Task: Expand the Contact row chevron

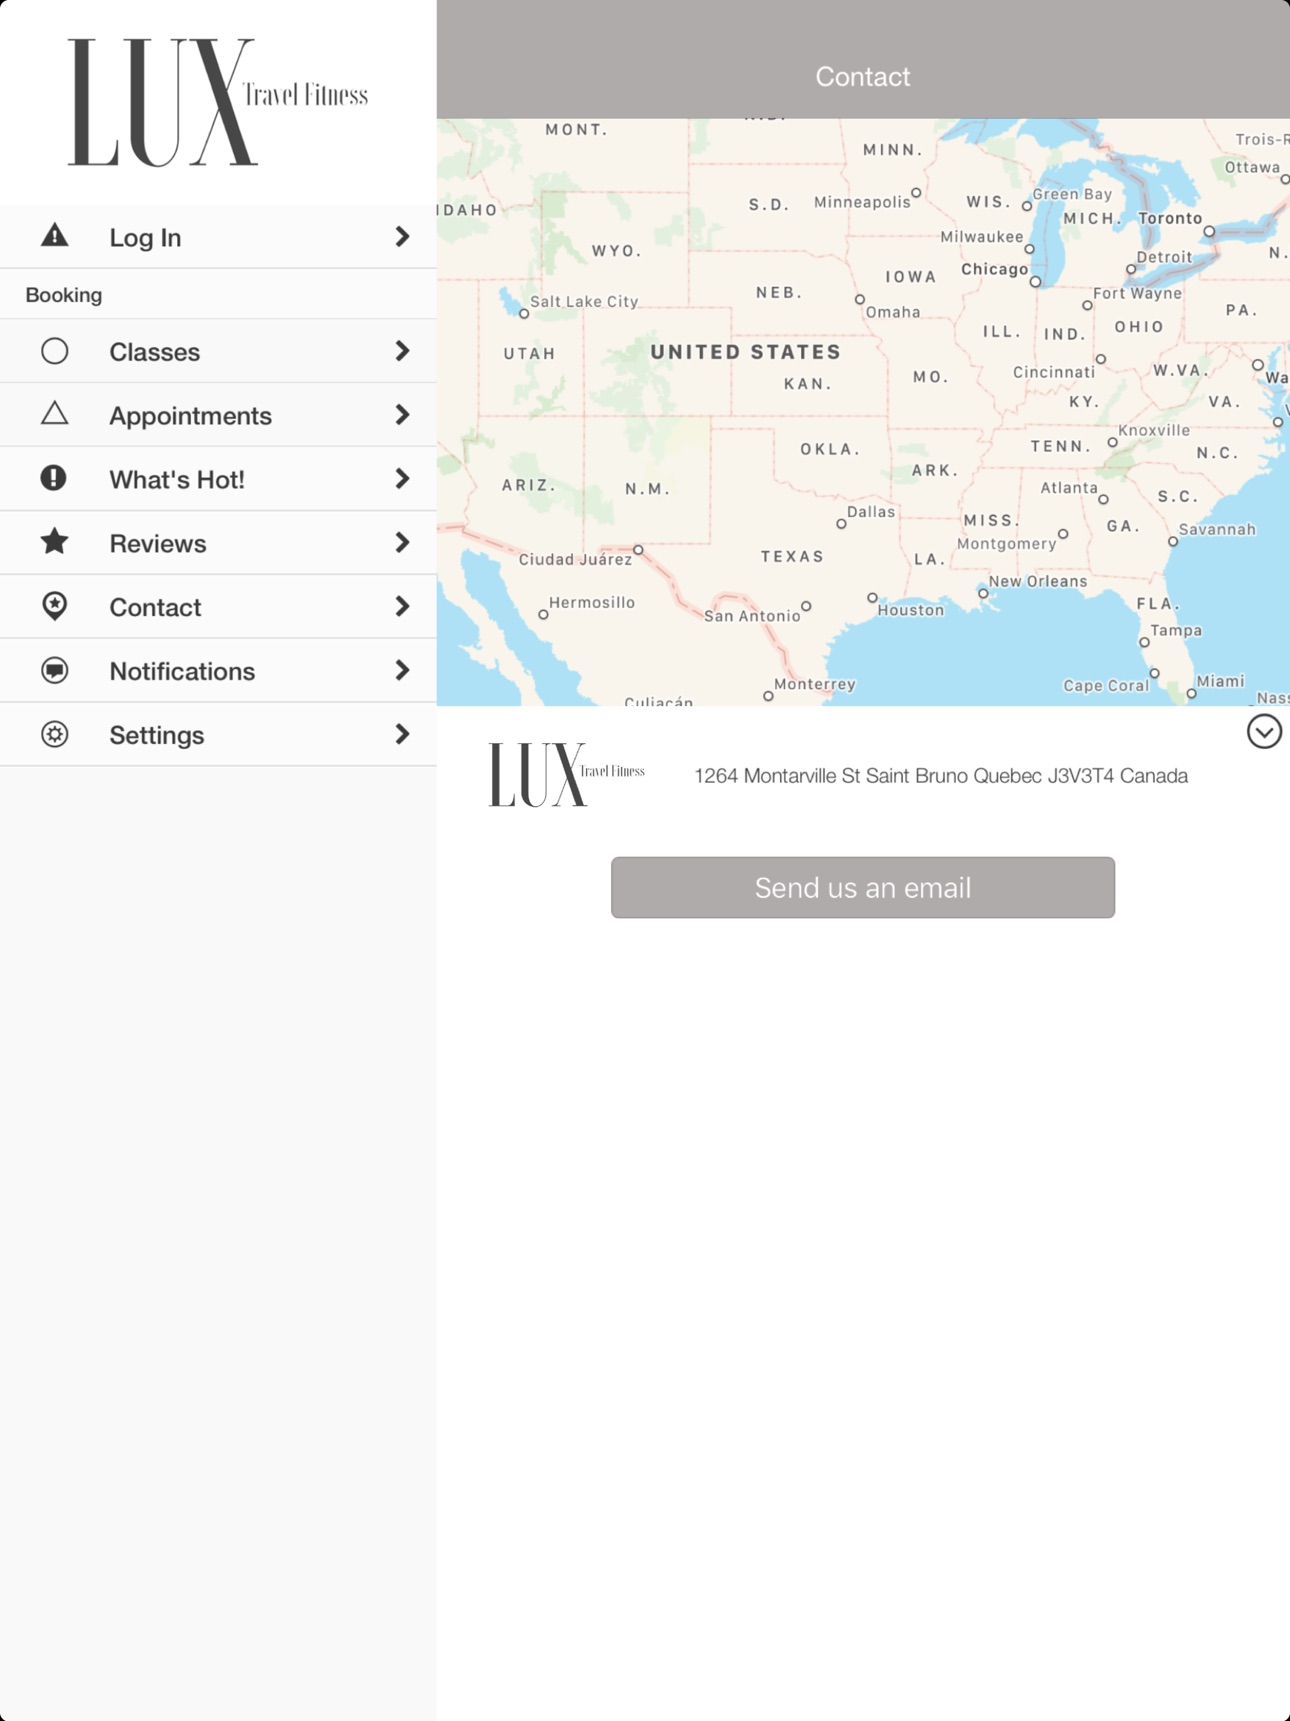Action: pyautogui.click(x=402, y=607)
